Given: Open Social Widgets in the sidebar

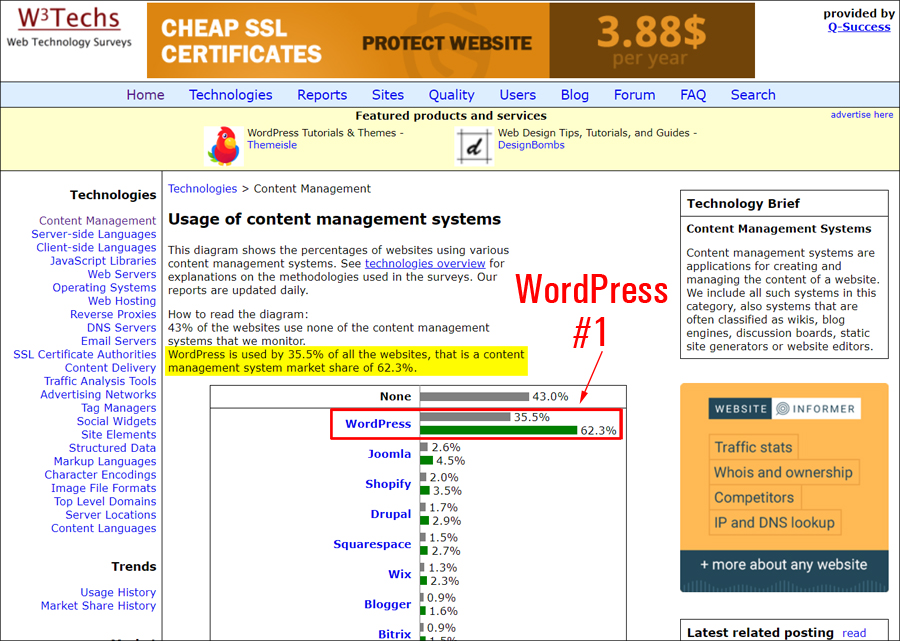Looking at the screenshot, I should (x=117, y=421).
